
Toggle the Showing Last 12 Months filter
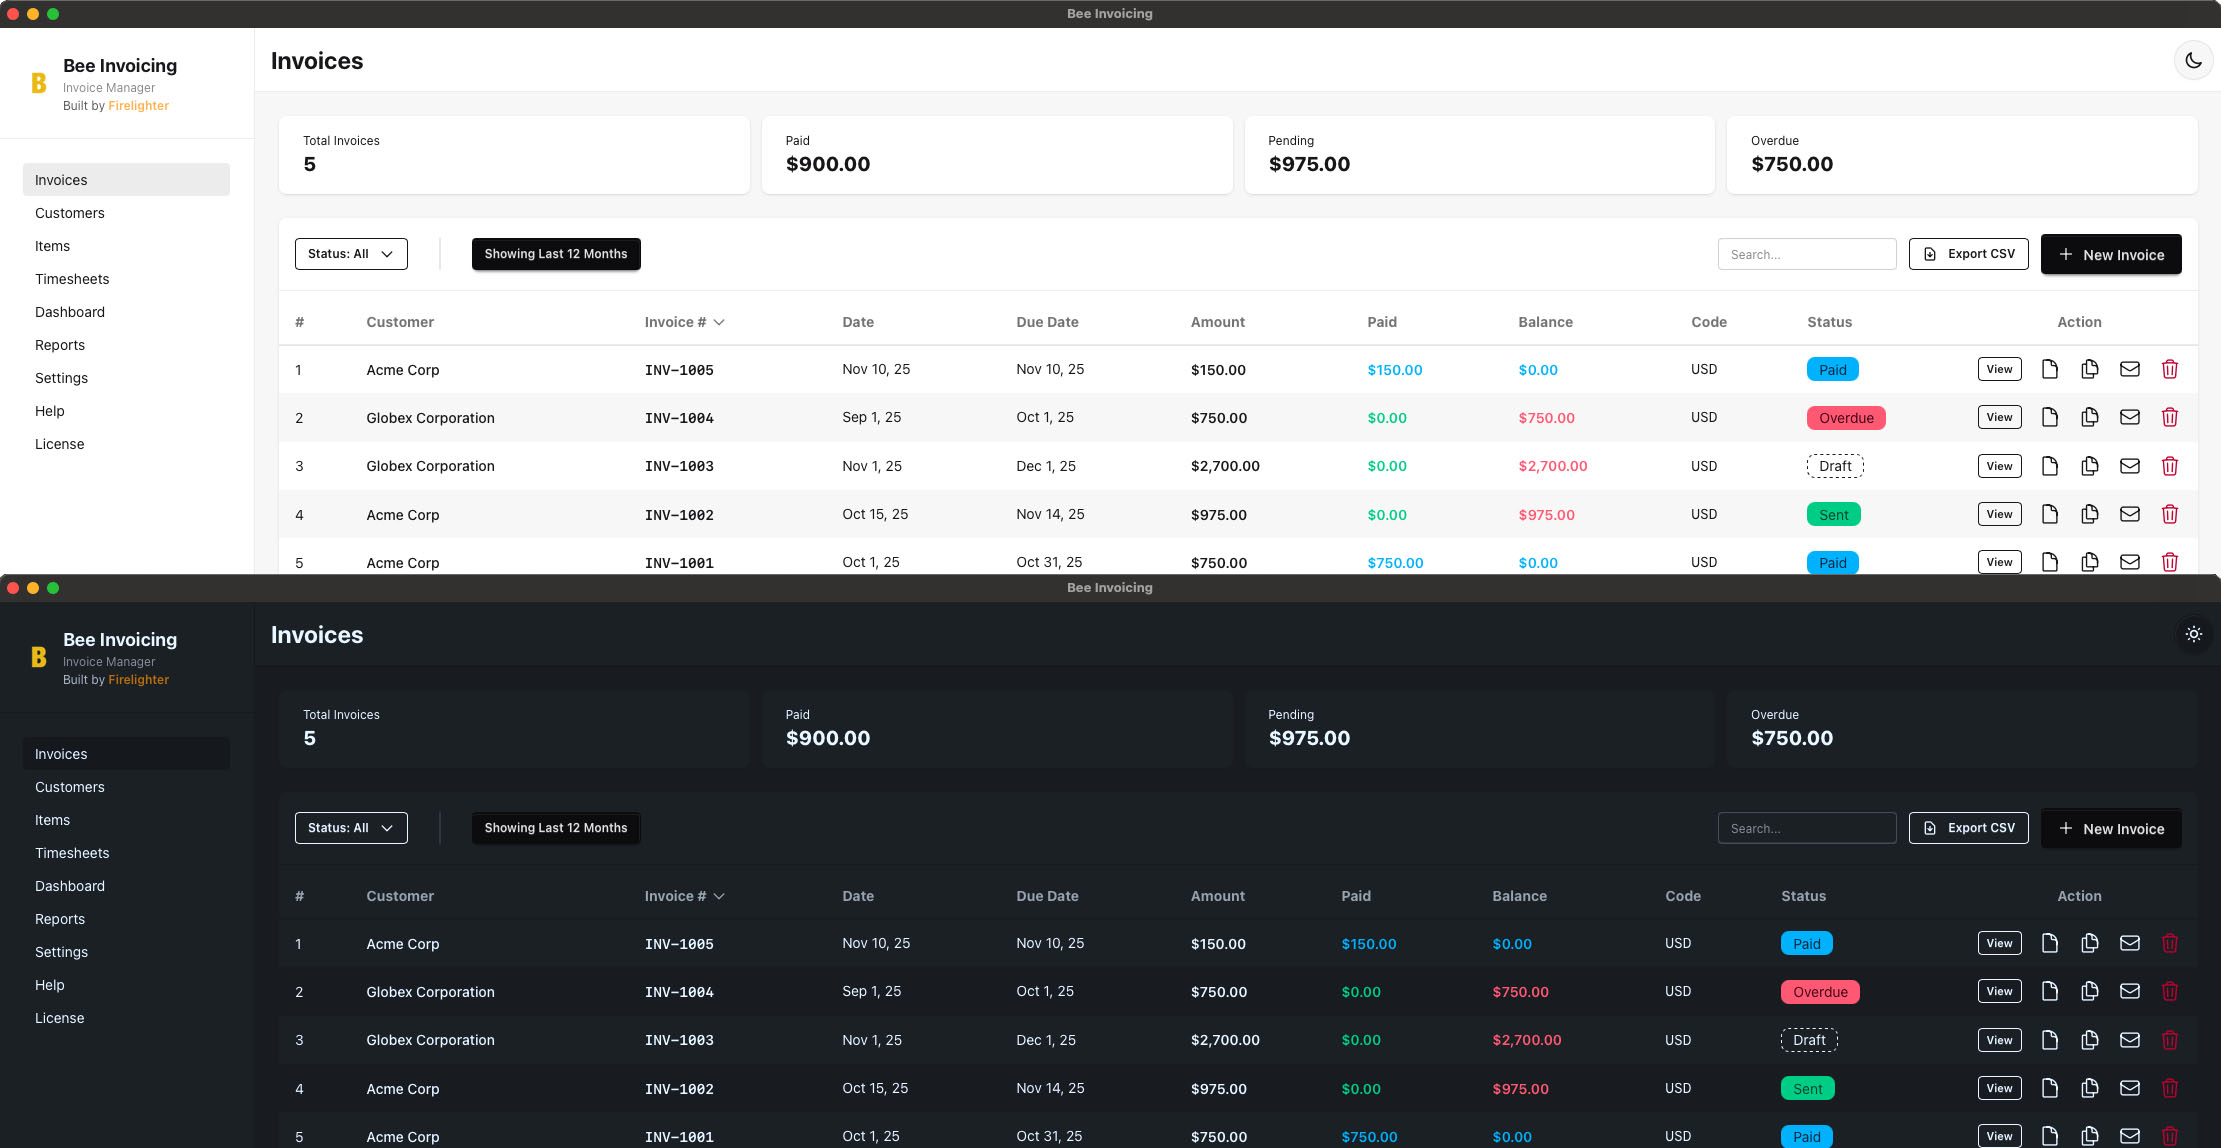pyautogui.click(x=556, y=253)
